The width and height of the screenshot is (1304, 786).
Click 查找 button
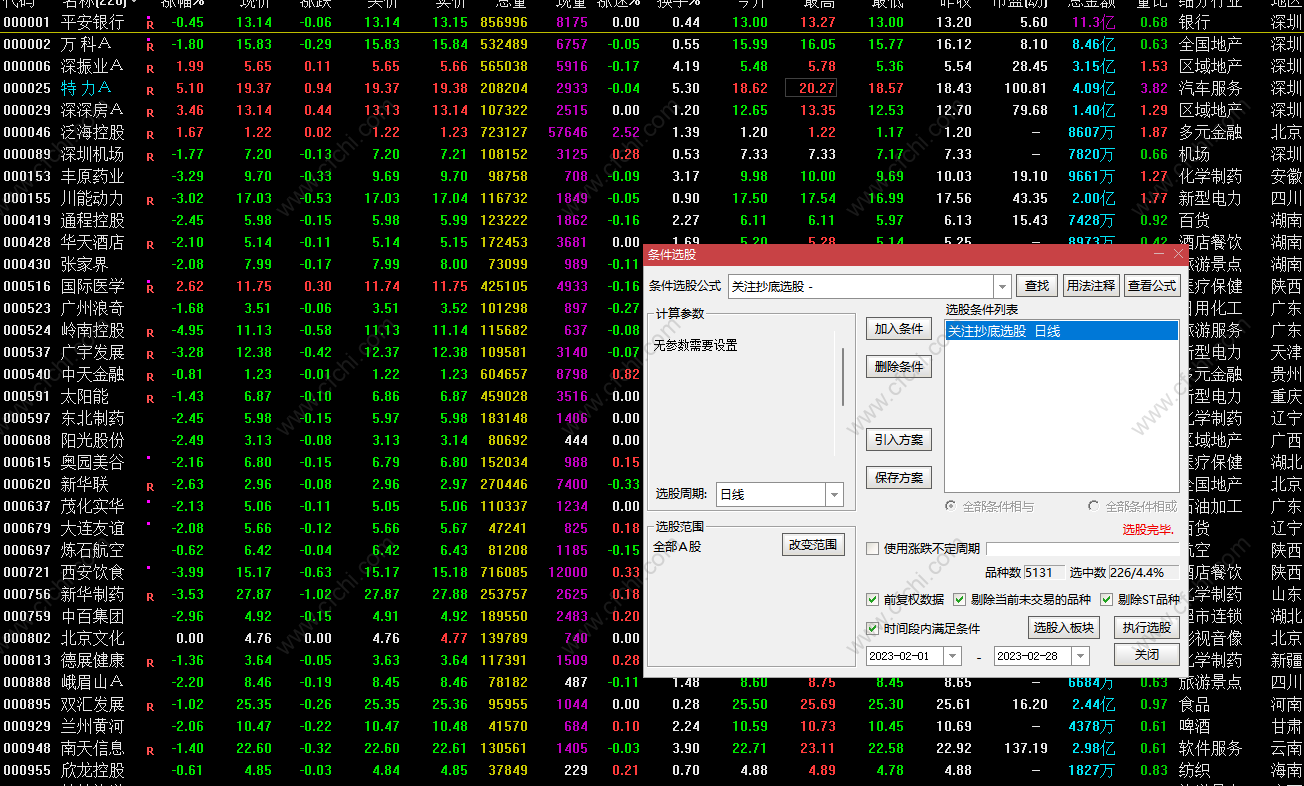pos(1037,286)
